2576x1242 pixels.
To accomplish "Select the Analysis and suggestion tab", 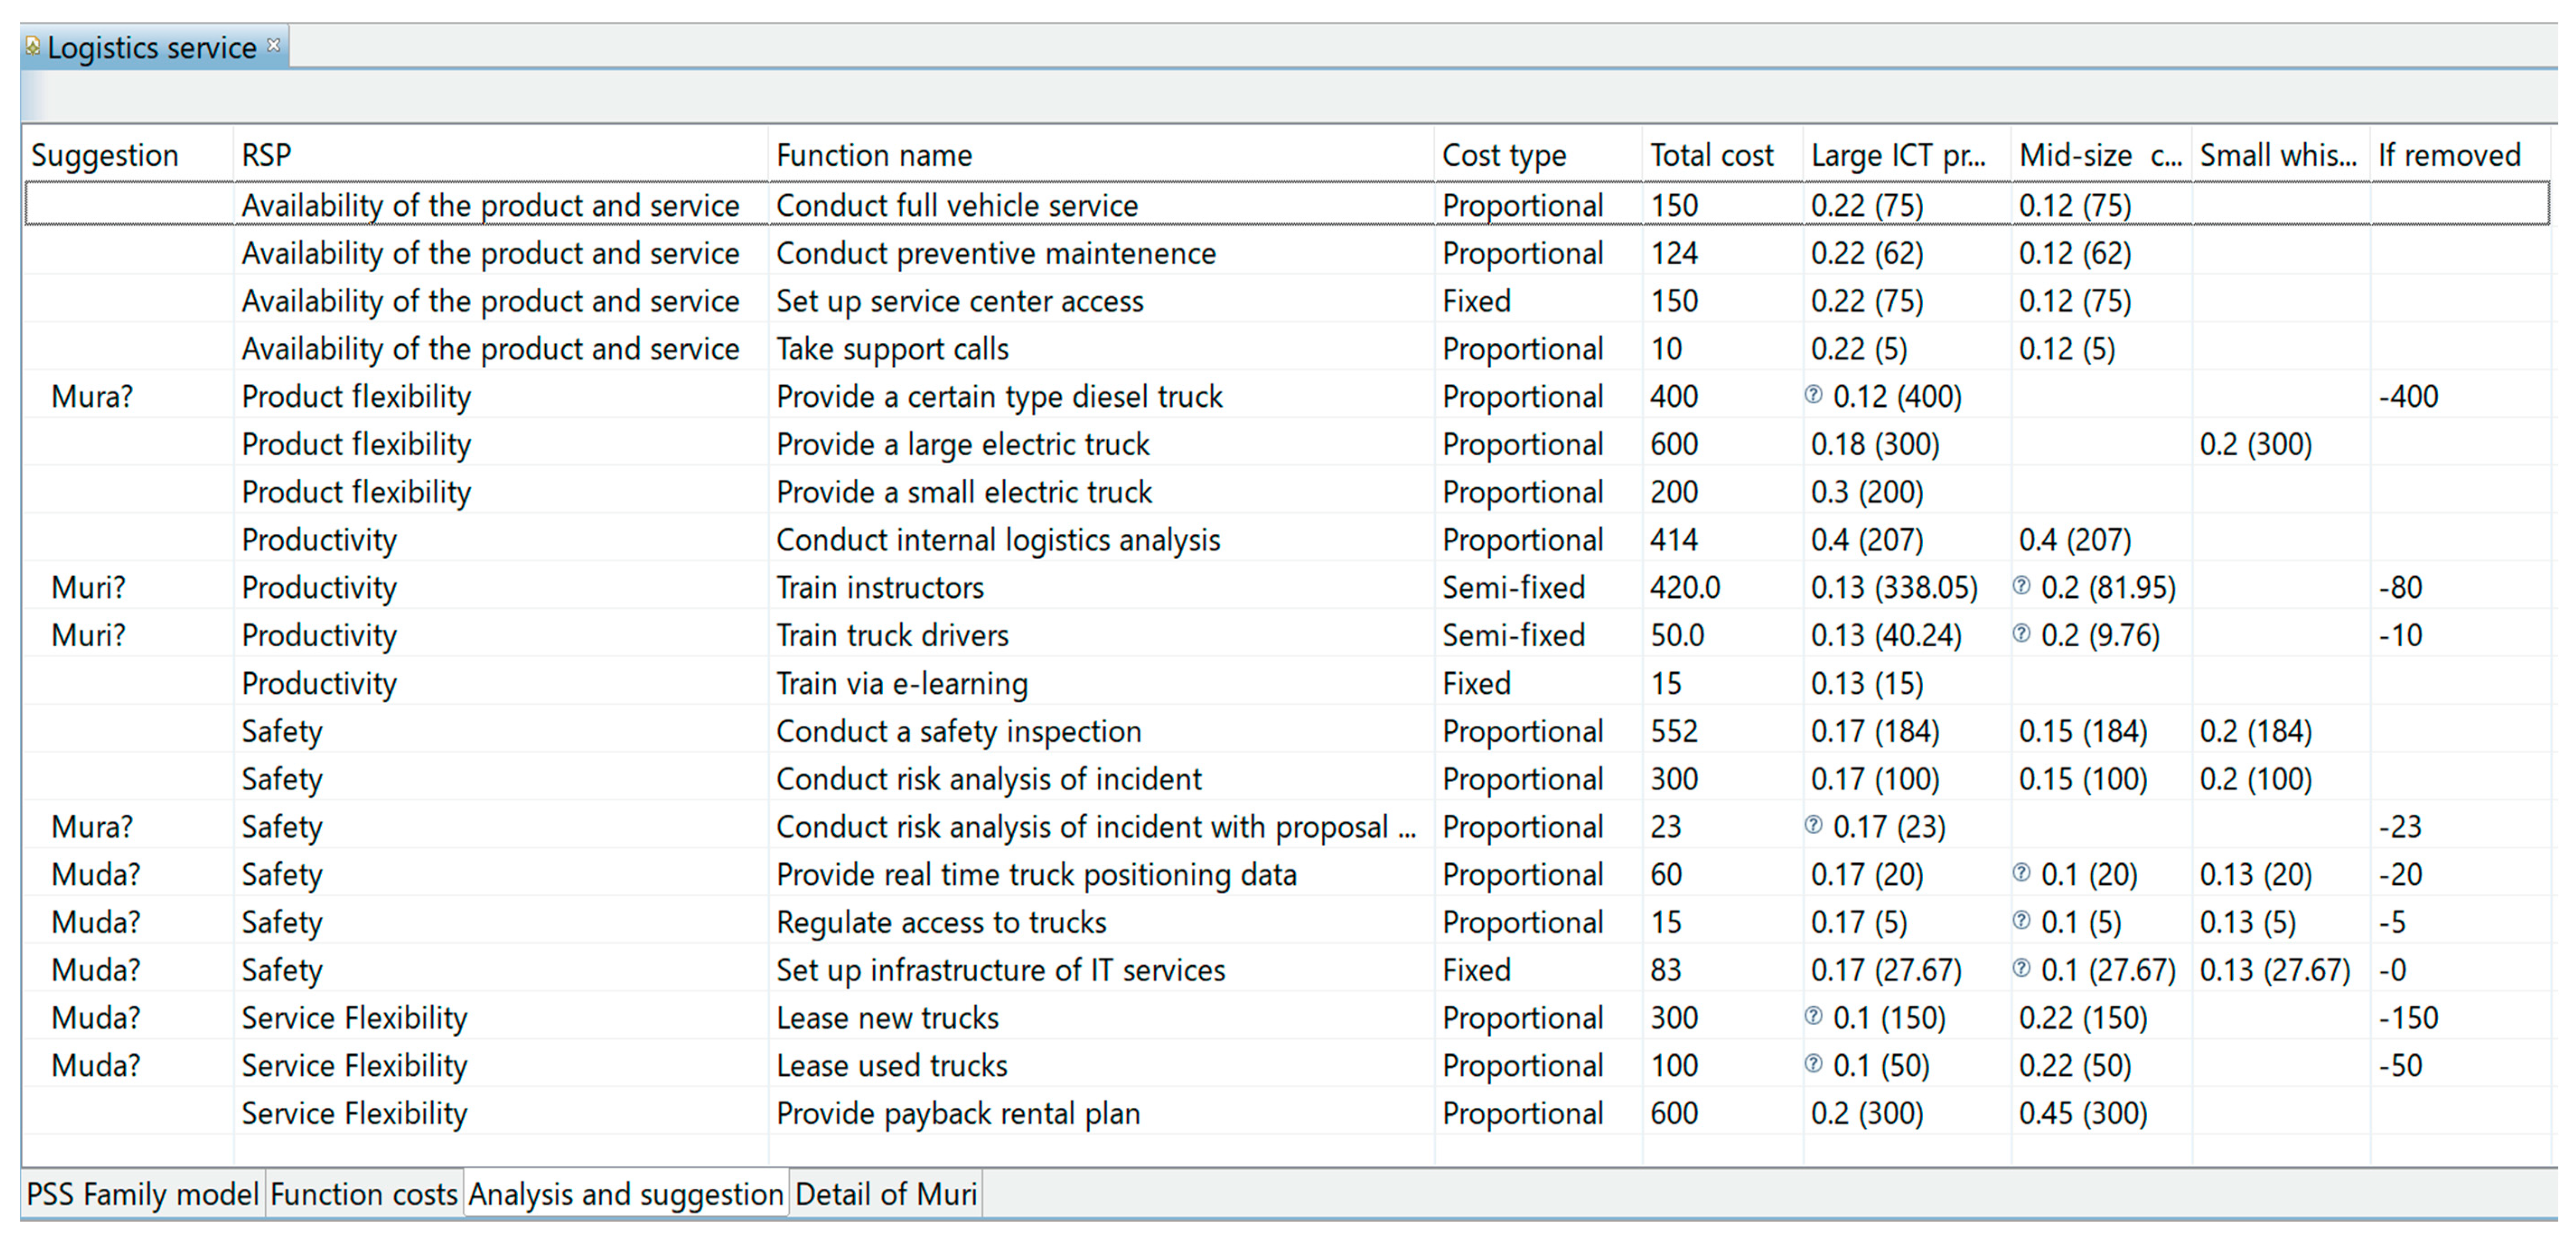I will click(626, 1194).
